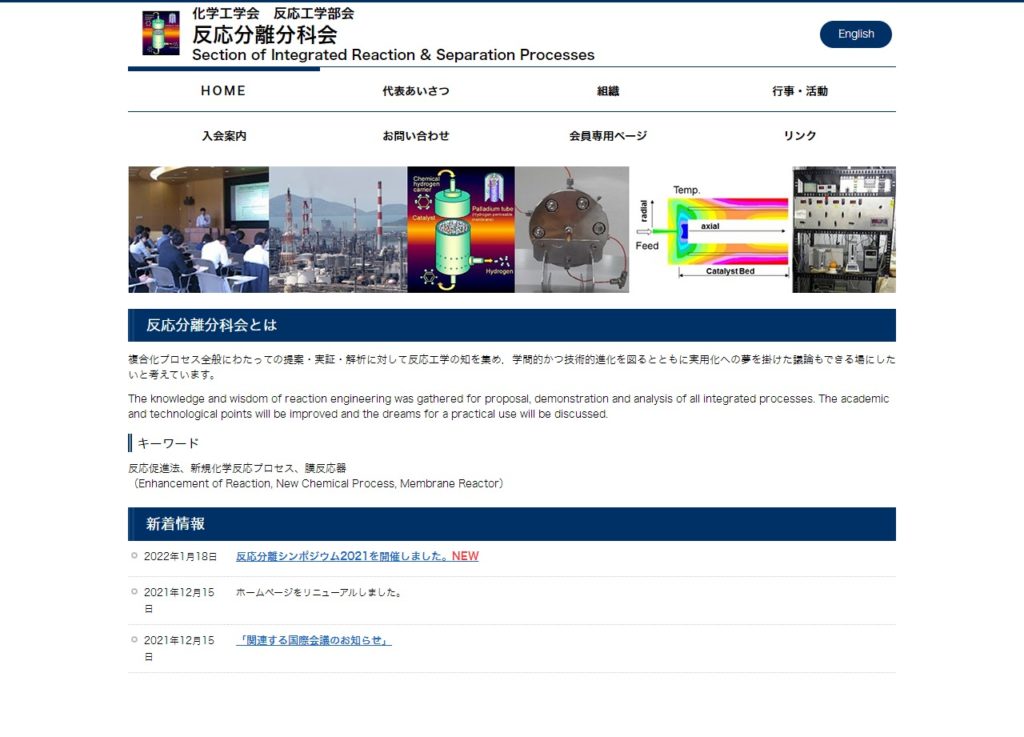The image size is (1024, 737).
Task: Click the キーワード subheading
Action: [168, 443]
